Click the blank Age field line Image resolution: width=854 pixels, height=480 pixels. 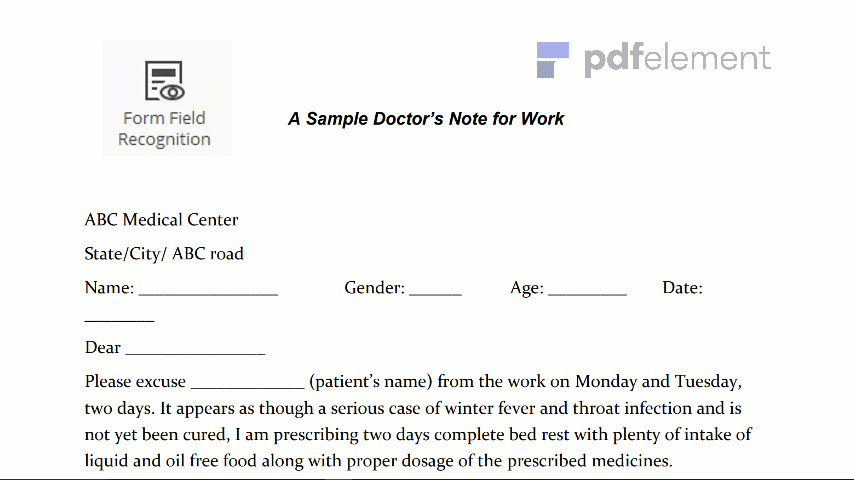click(587, 292)
